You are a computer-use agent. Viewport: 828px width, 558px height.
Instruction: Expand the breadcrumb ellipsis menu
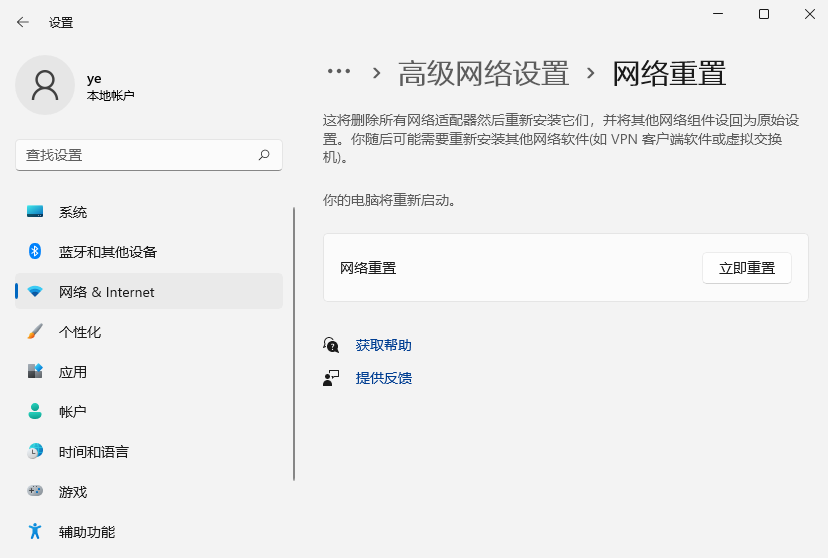(x=338, y=71)
